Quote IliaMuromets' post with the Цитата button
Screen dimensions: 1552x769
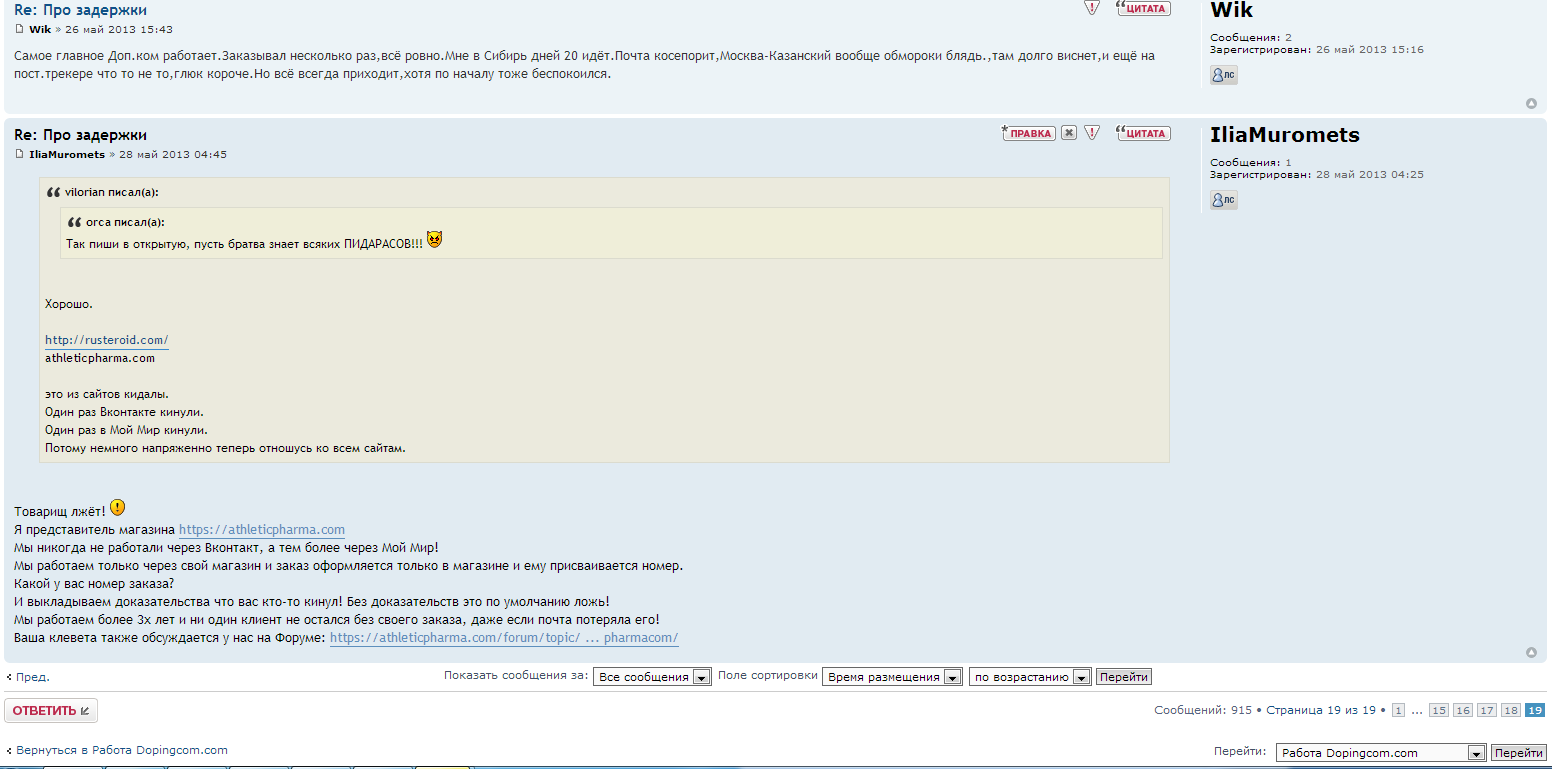click(x=1143, y=133)
